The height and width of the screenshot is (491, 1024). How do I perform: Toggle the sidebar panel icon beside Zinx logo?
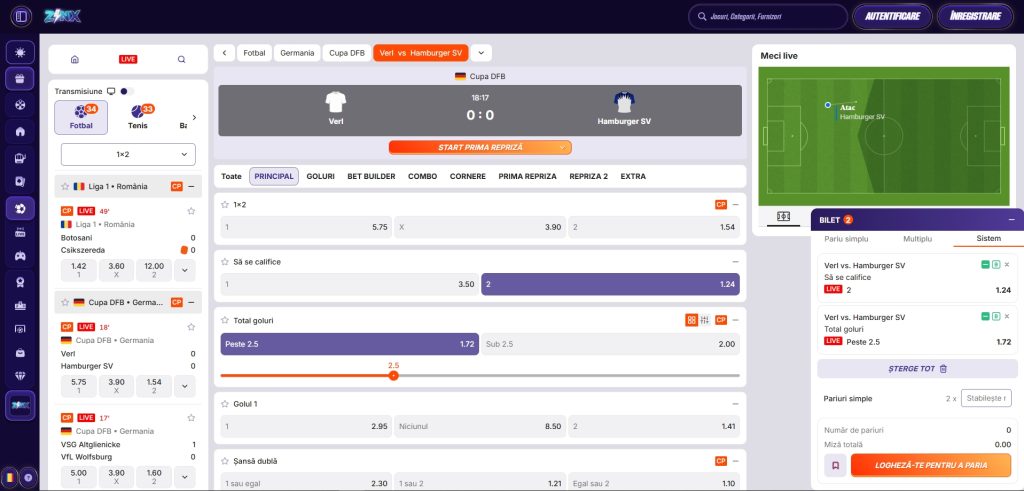click(20, 16)
